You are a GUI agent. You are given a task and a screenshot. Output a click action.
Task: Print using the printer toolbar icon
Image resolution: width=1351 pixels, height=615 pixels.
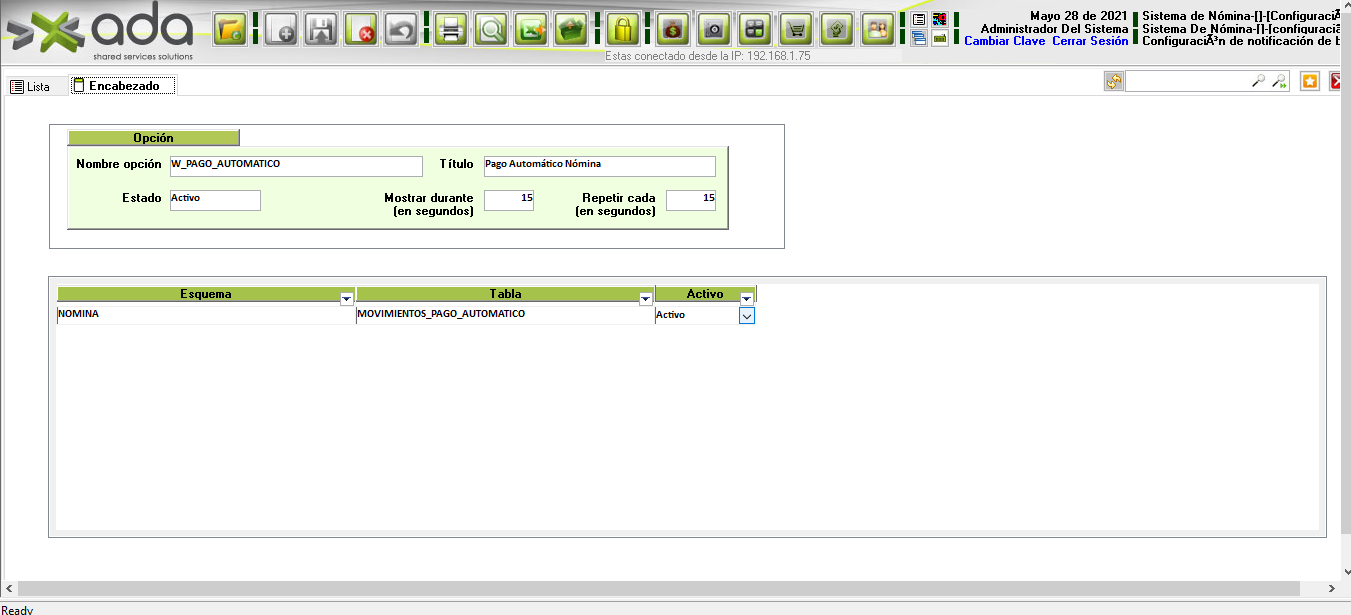click(x=450, y=29)
